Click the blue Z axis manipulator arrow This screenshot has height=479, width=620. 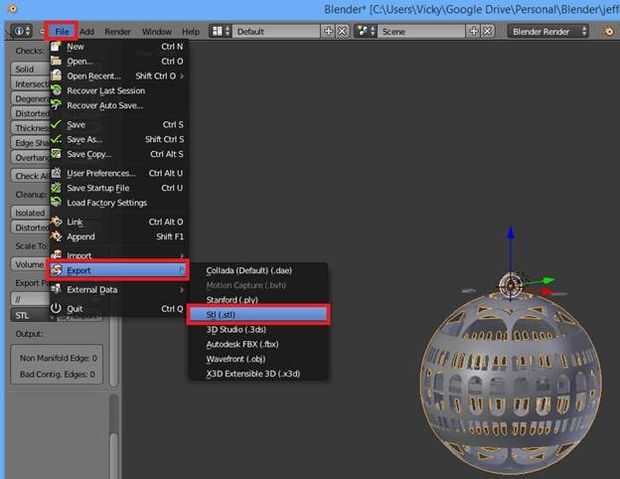pos(511,233)
